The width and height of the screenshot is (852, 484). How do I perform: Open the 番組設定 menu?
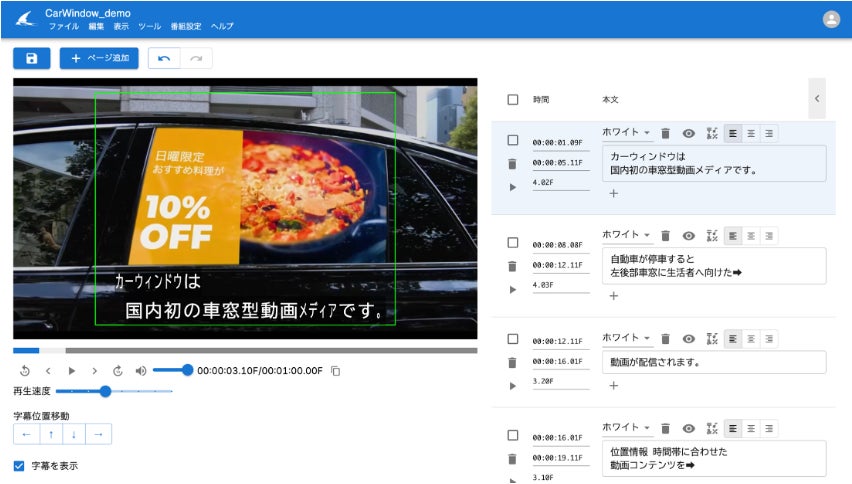pos(186,26)
